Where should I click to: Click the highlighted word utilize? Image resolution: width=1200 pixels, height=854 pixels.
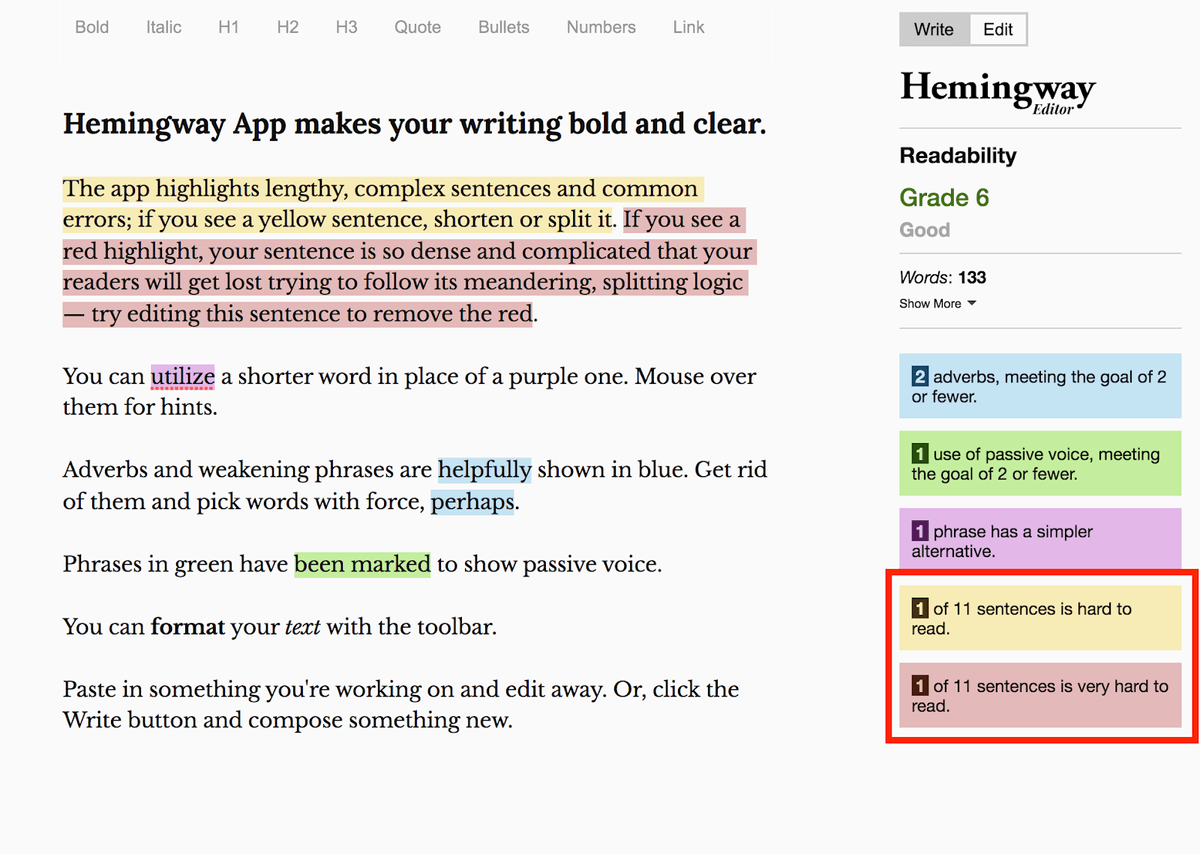tap(182, 376)
